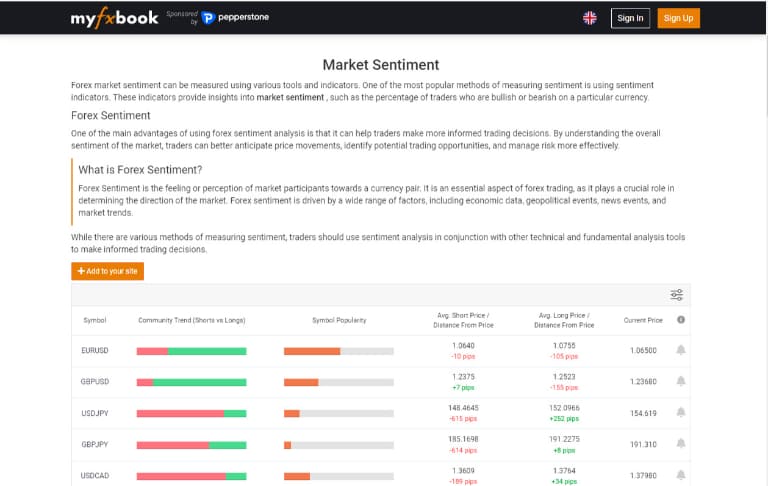The height and width of the screenshot is (486, 768).
Task: Open language selector UK flag
Action: 590,18
